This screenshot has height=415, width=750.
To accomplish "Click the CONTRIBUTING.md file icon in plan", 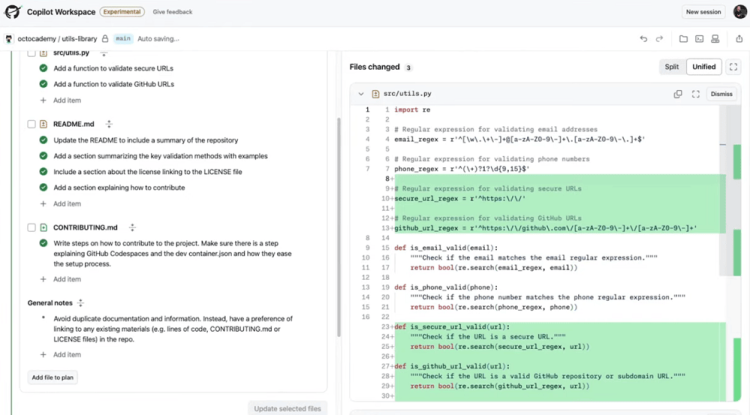I will tap(44, 228).
